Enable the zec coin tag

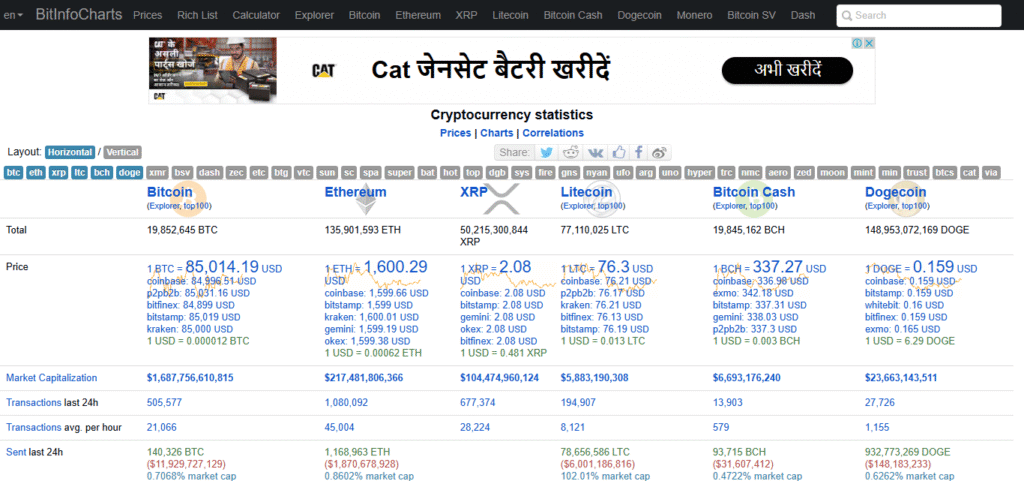pos(236,173)
